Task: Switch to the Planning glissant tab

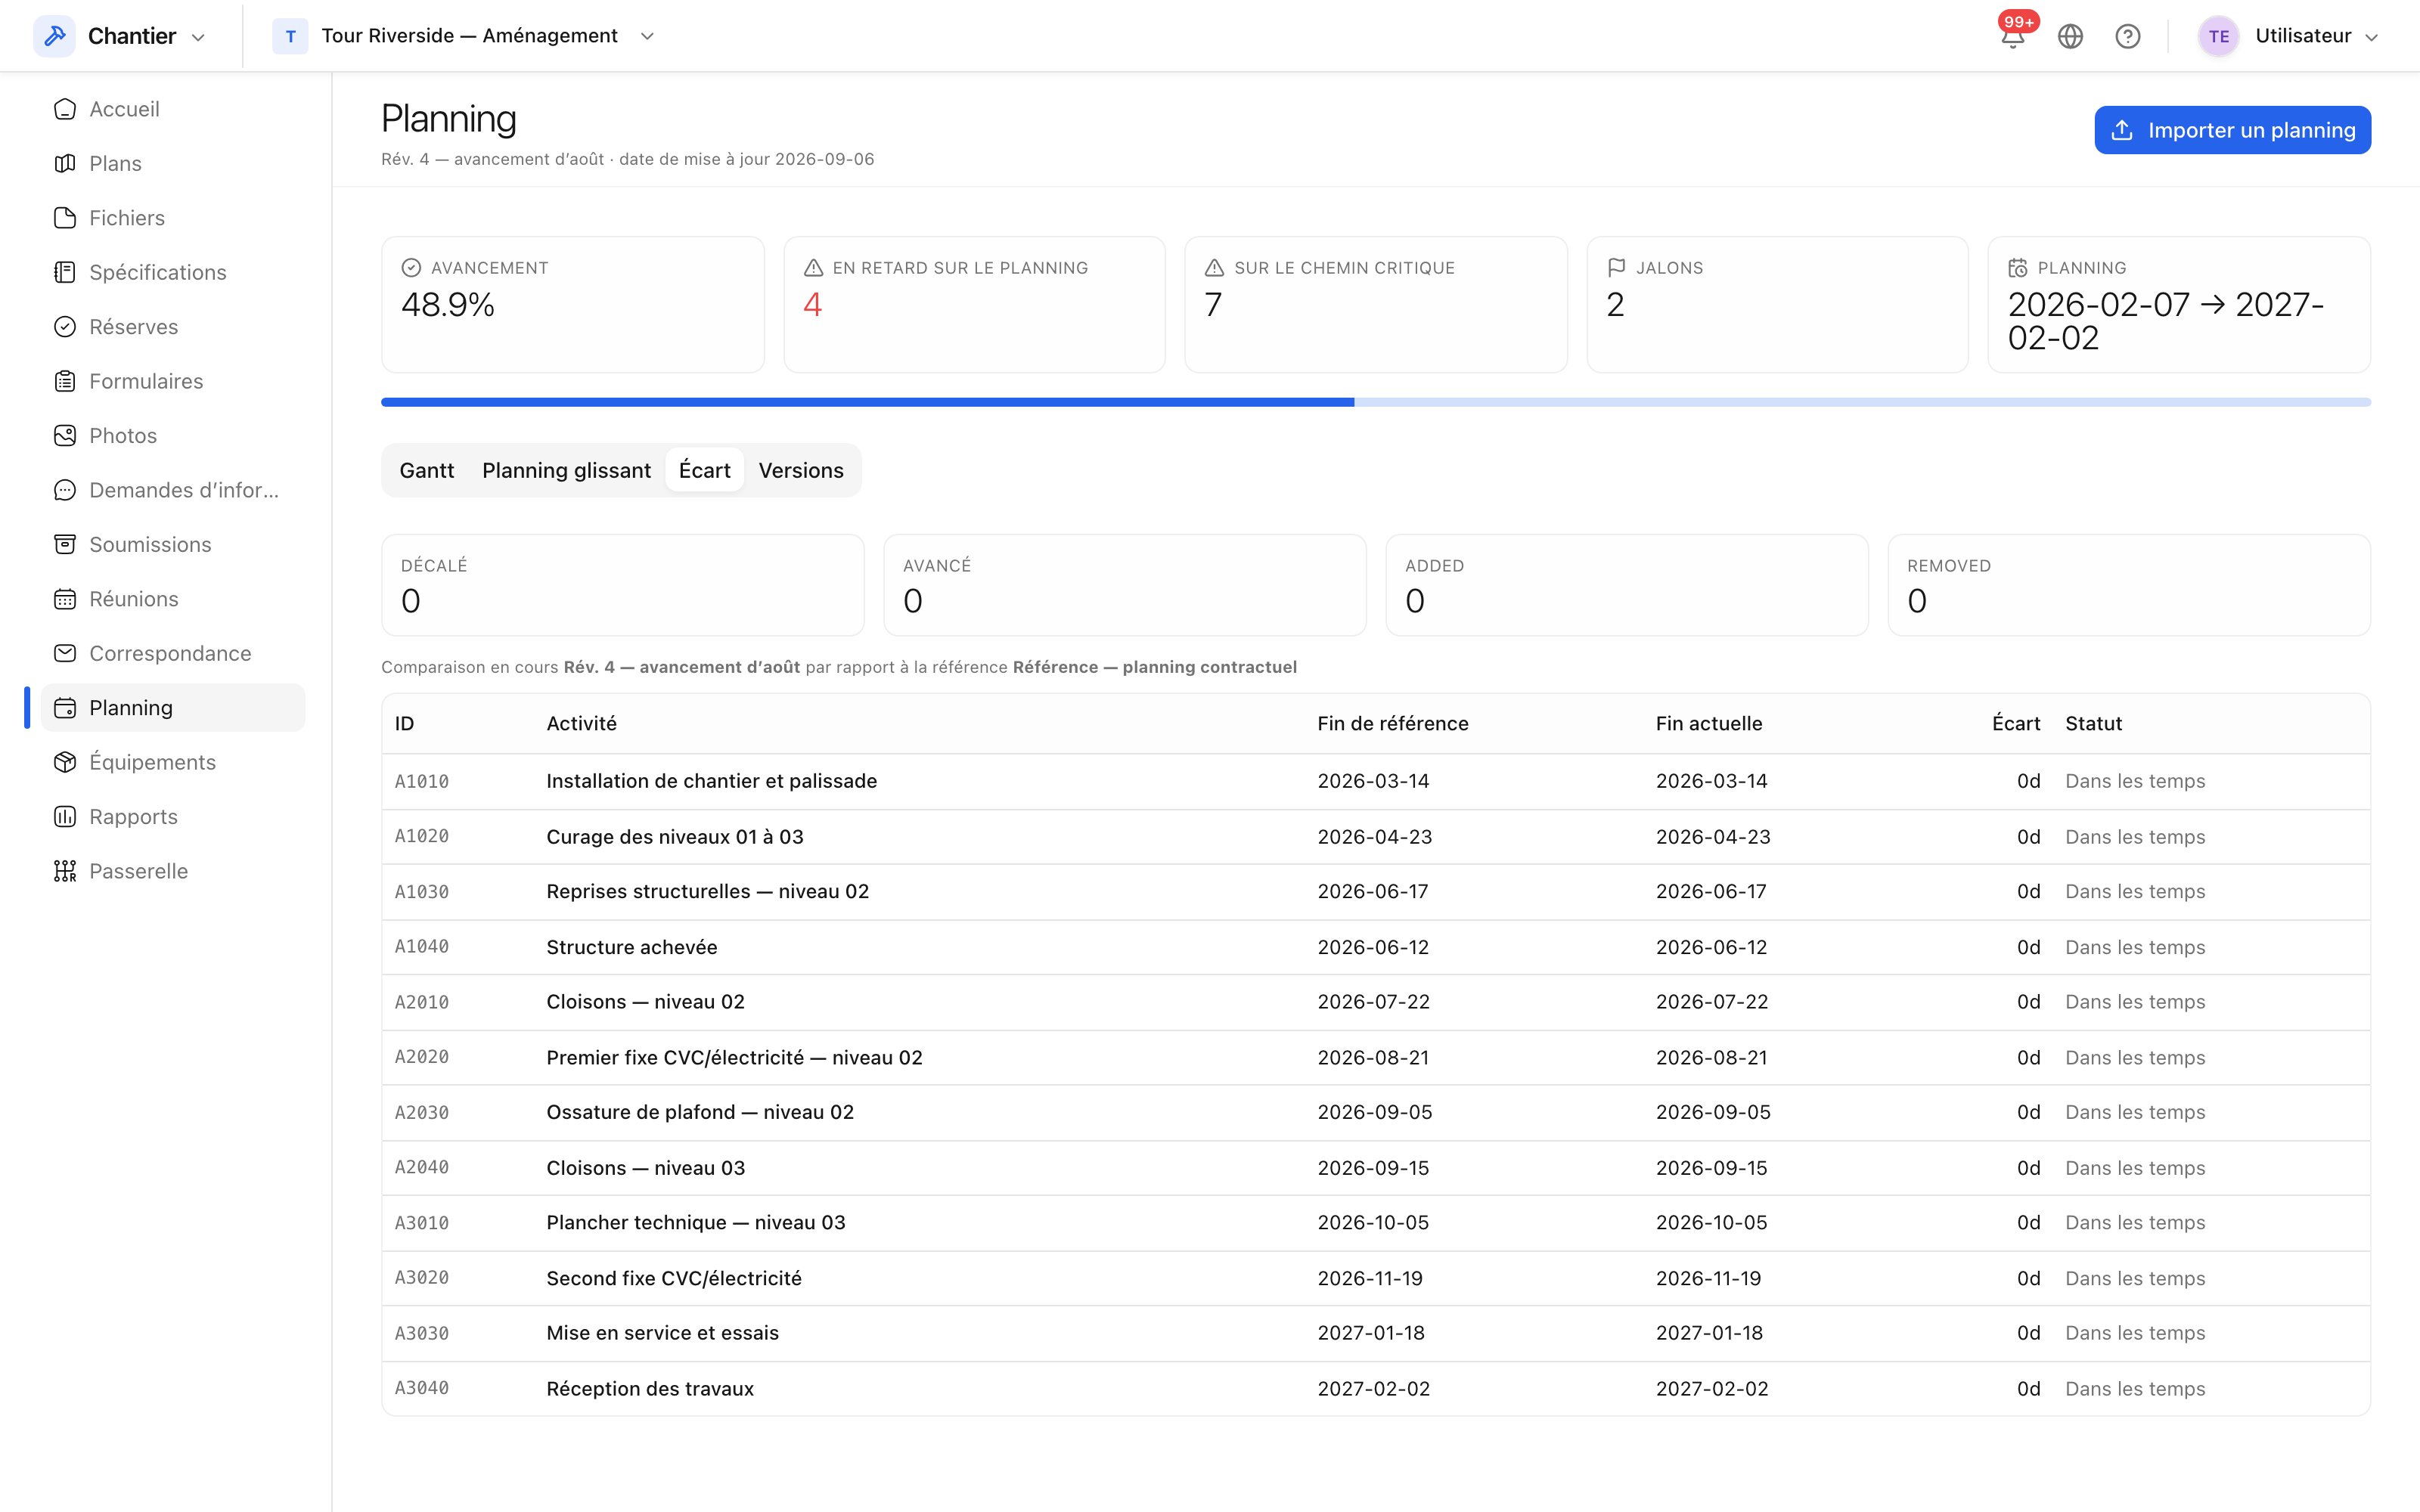Action: tap(566, 470)
